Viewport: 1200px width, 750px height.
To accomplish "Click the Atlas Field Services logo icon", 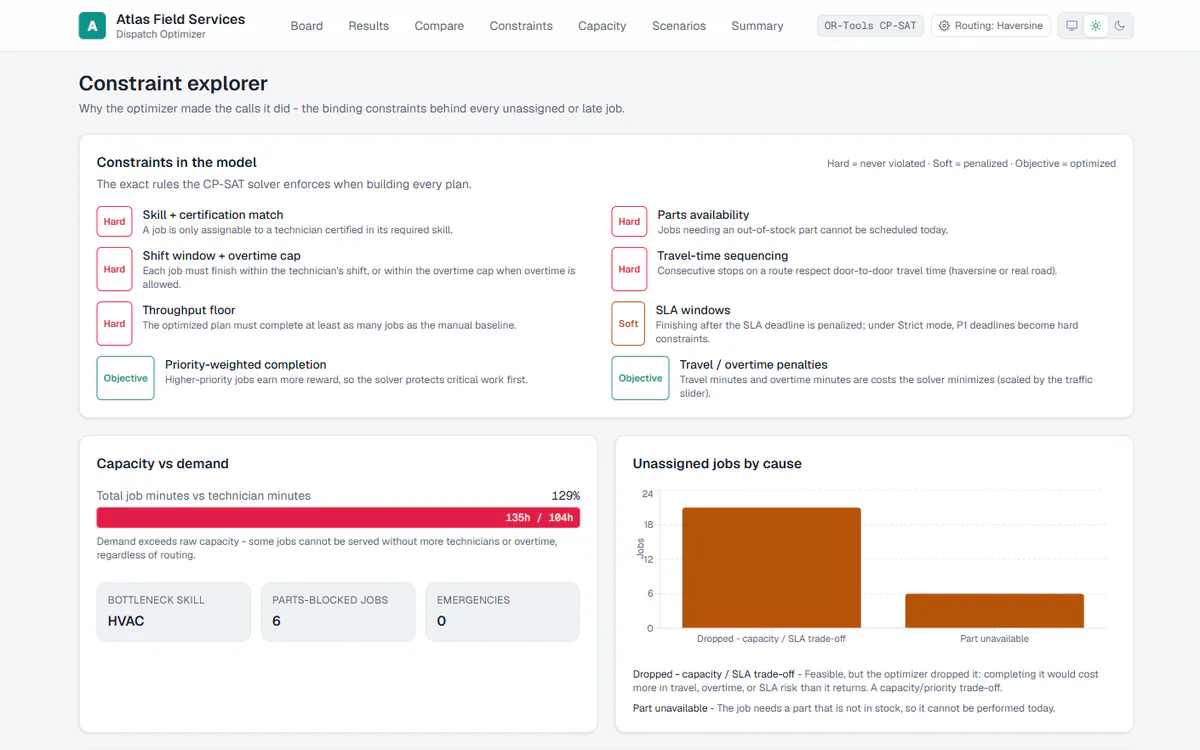I will coord(92,26).
